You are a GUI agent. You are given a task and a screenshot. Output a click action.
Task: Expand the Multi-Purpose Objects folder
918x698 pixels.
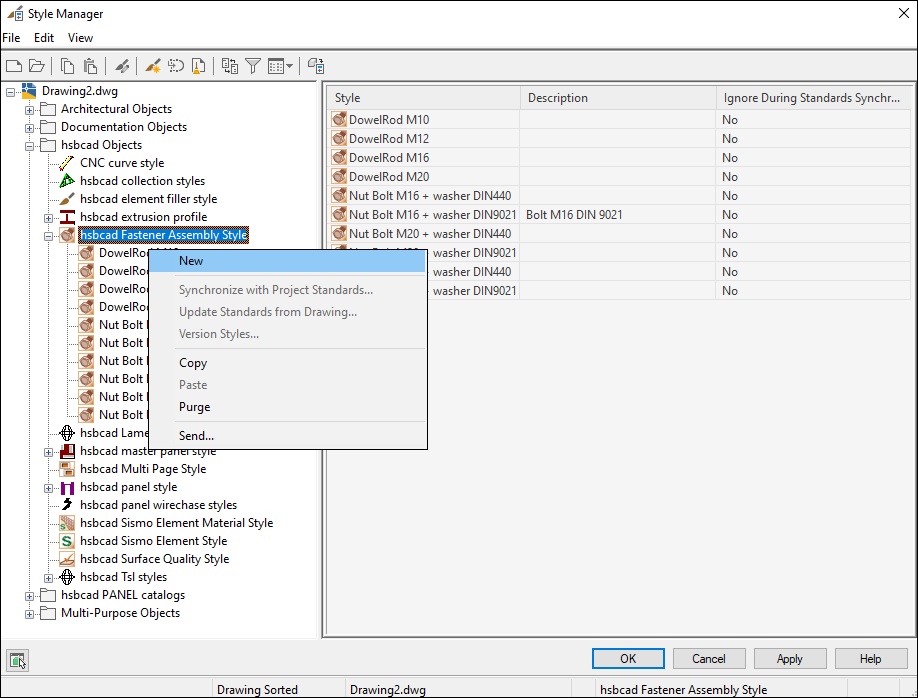(x=29, y=614)
